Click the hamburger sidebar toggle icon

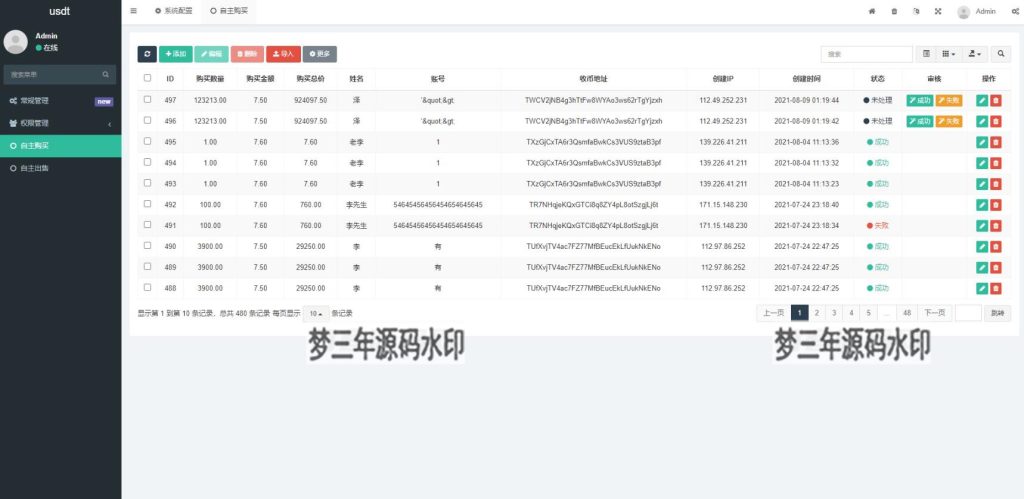(134, 11)
